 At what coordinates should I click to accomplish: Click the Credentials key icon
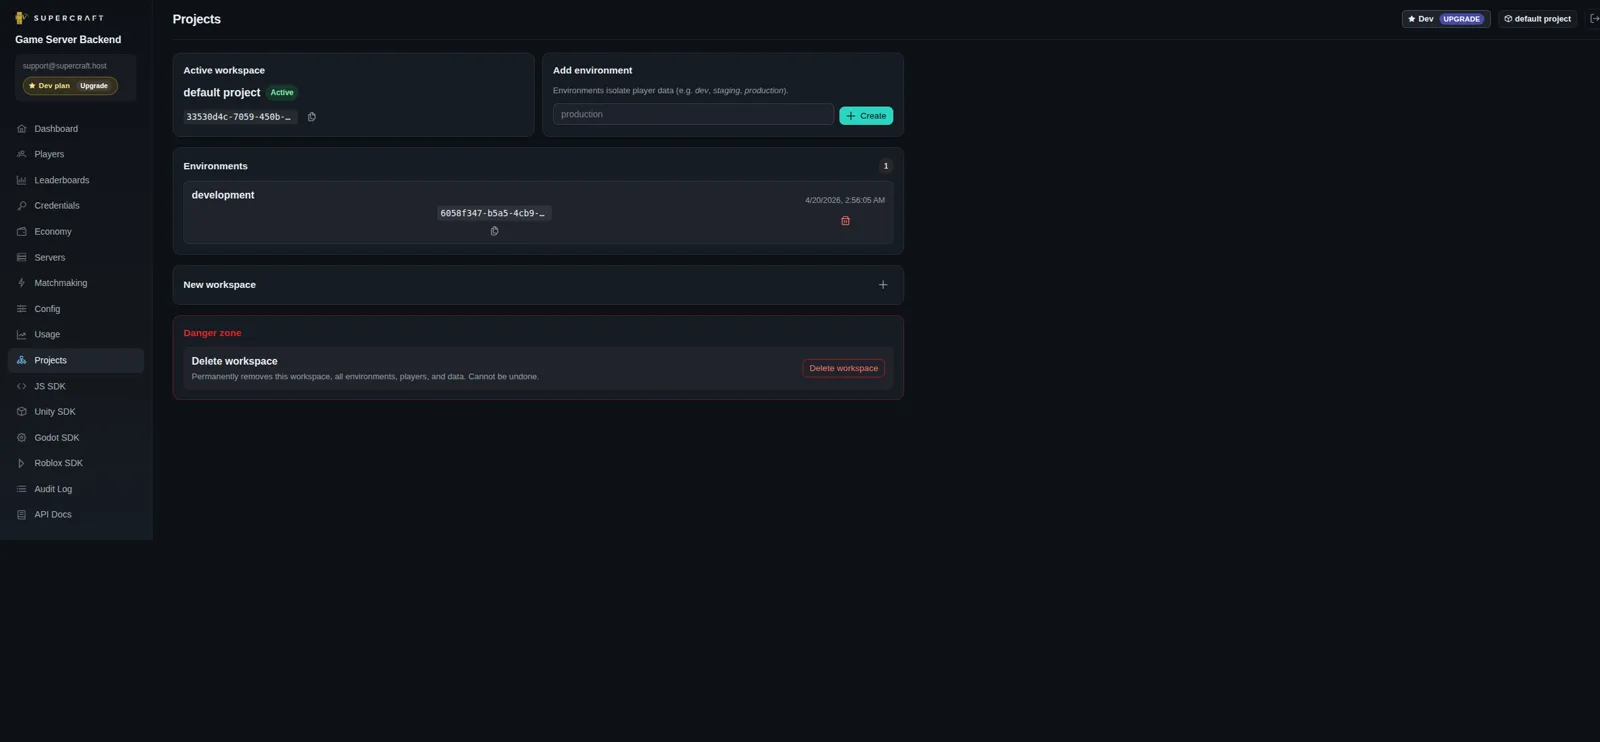[x=21, y=206]
